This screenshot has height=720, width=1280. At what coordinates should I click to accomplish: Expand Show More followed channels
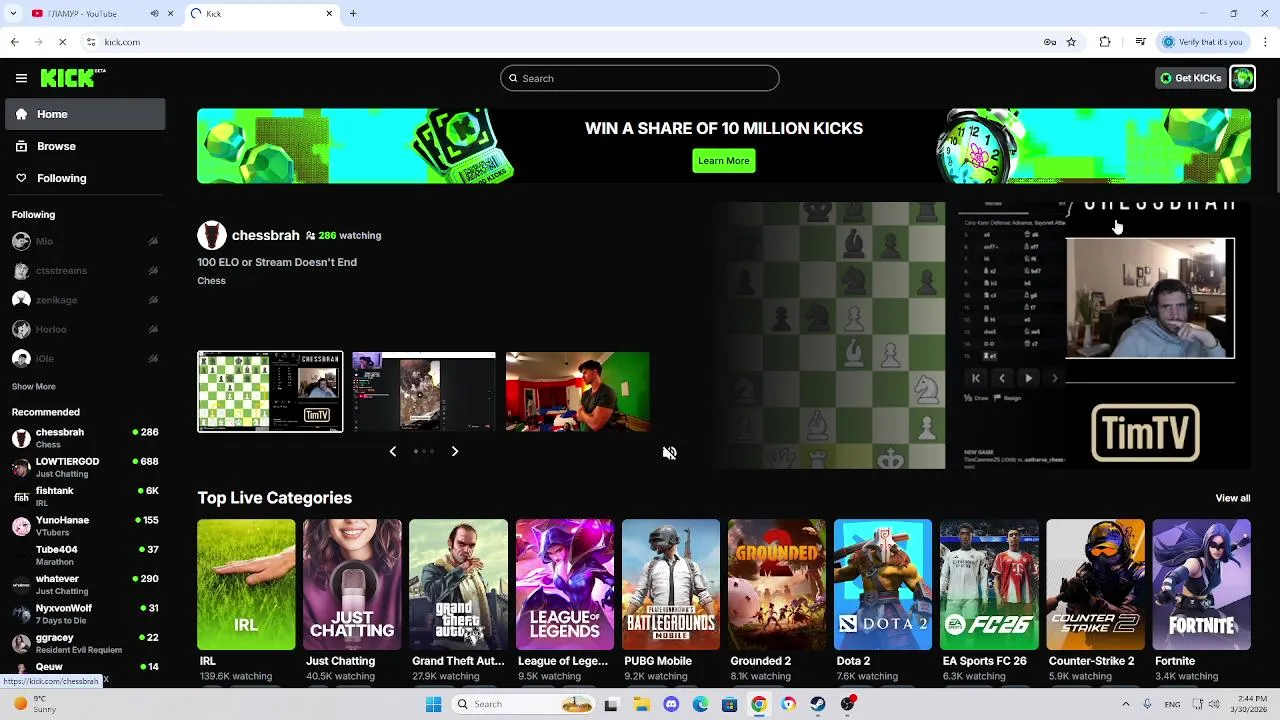tap(34, 386)
